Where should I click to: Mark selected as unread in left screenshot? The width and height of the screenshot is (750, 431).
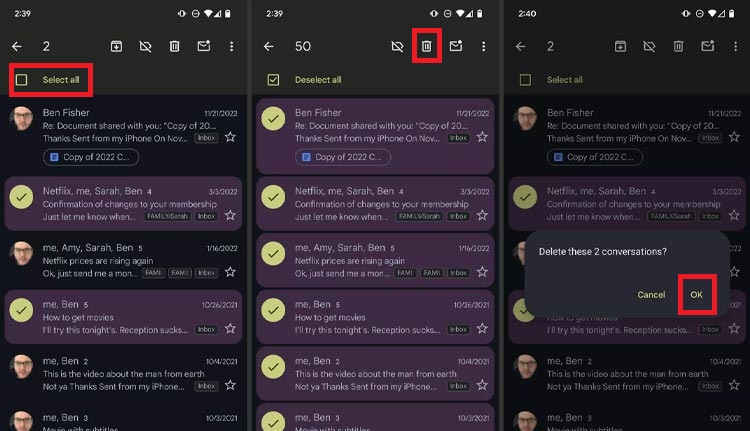point(204,46)
